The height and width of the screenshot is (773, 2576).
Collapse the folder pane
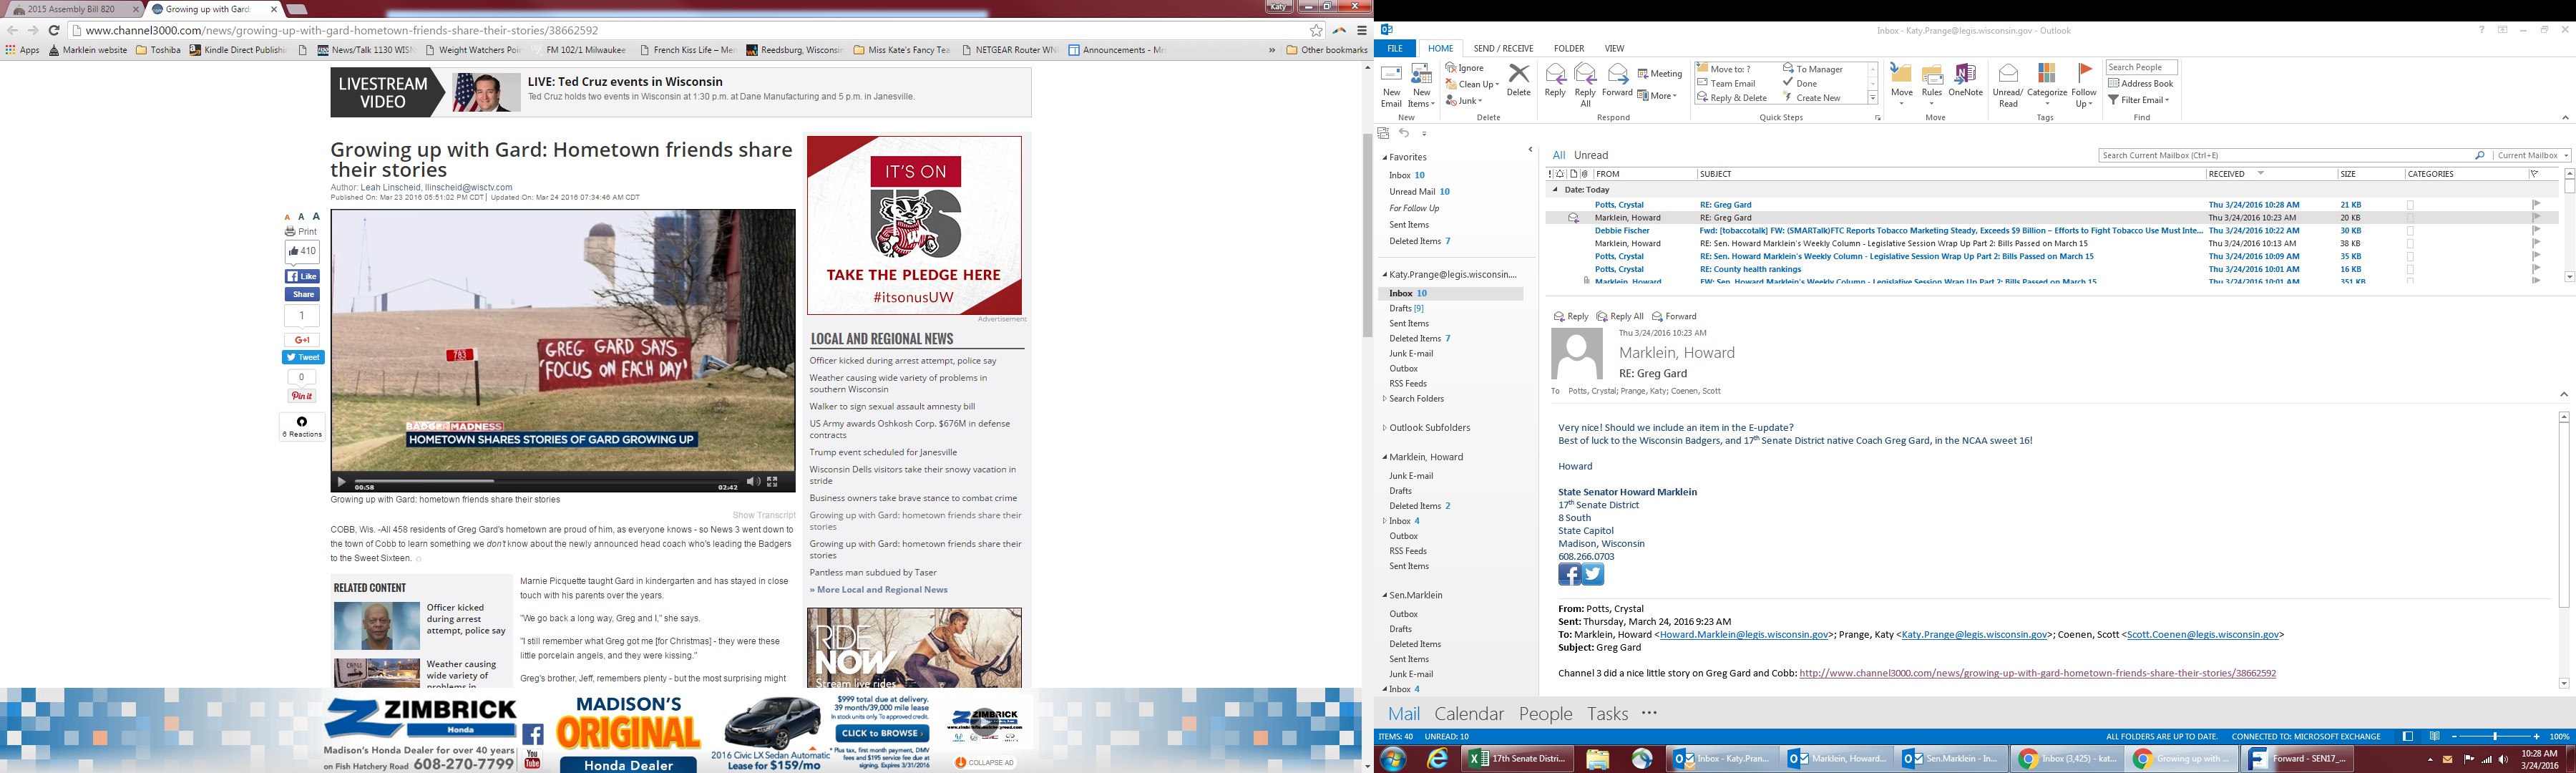pos(1530,150)
